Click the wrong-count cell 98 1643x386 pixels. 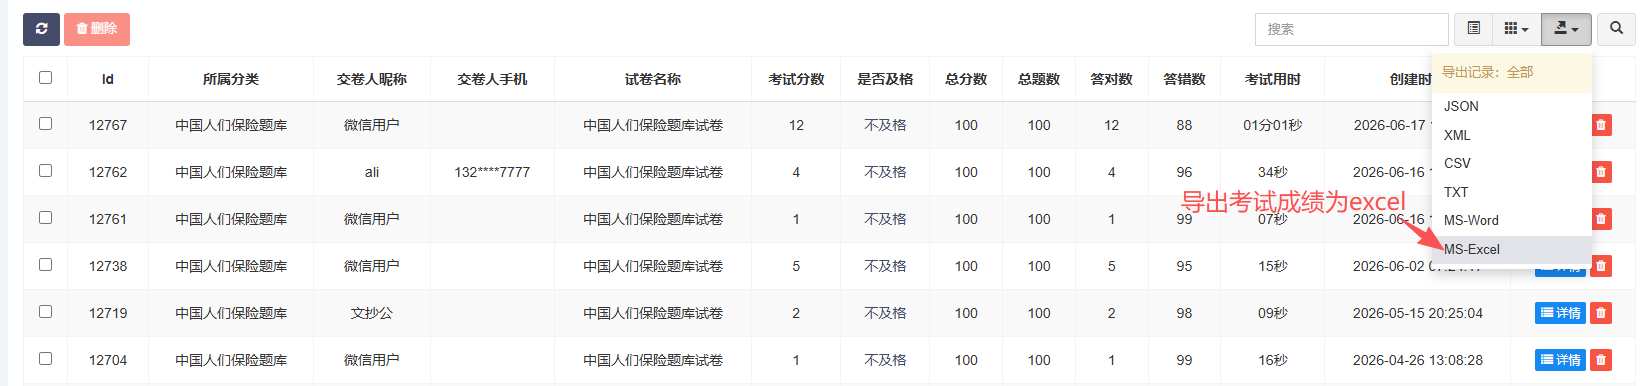(x=1184, y=313)
